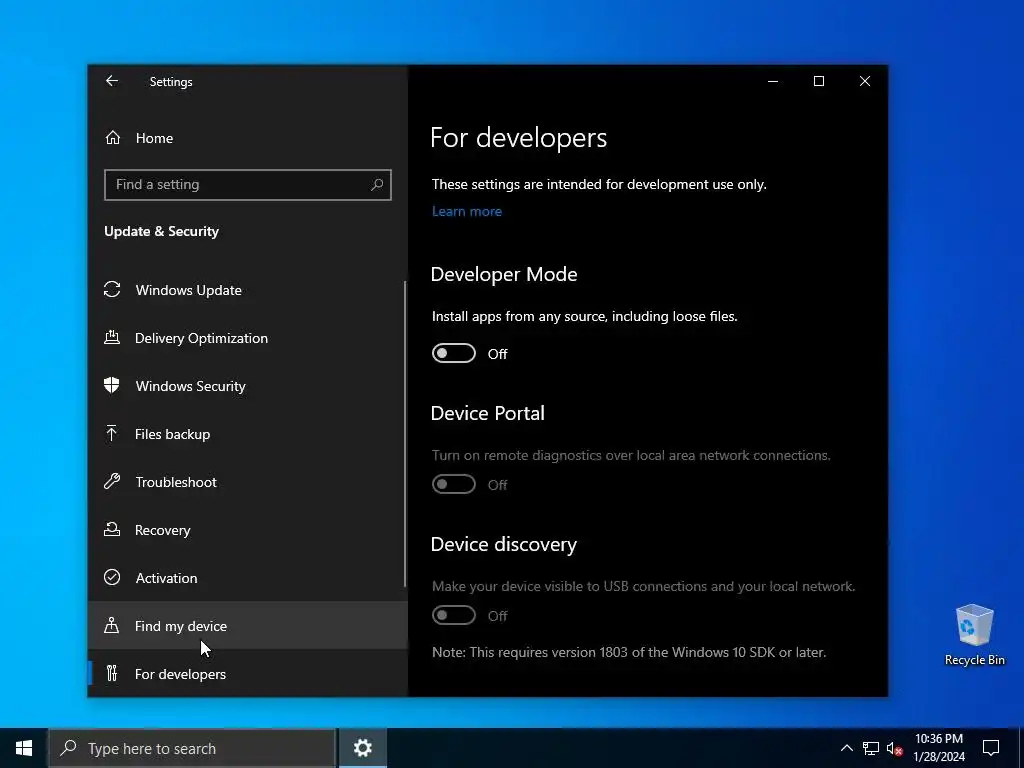
Task: Select Find my device
Action: pos(247,626)
